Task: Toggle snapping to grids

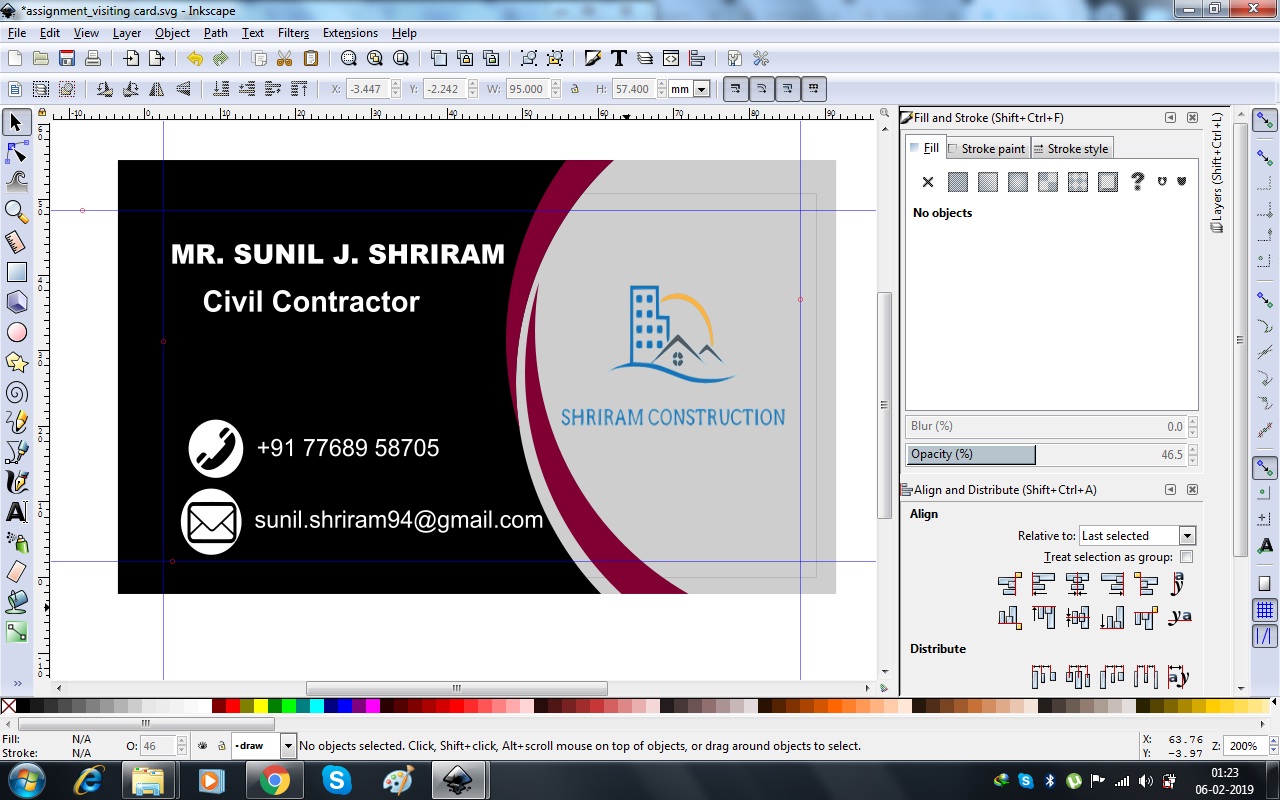Action: coord(1265,609)
